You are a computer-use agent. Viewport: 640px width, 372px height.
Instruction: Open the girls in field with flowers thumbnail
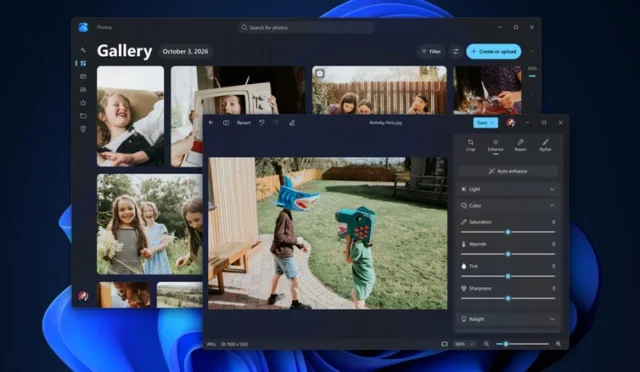[x=150, y=224]
